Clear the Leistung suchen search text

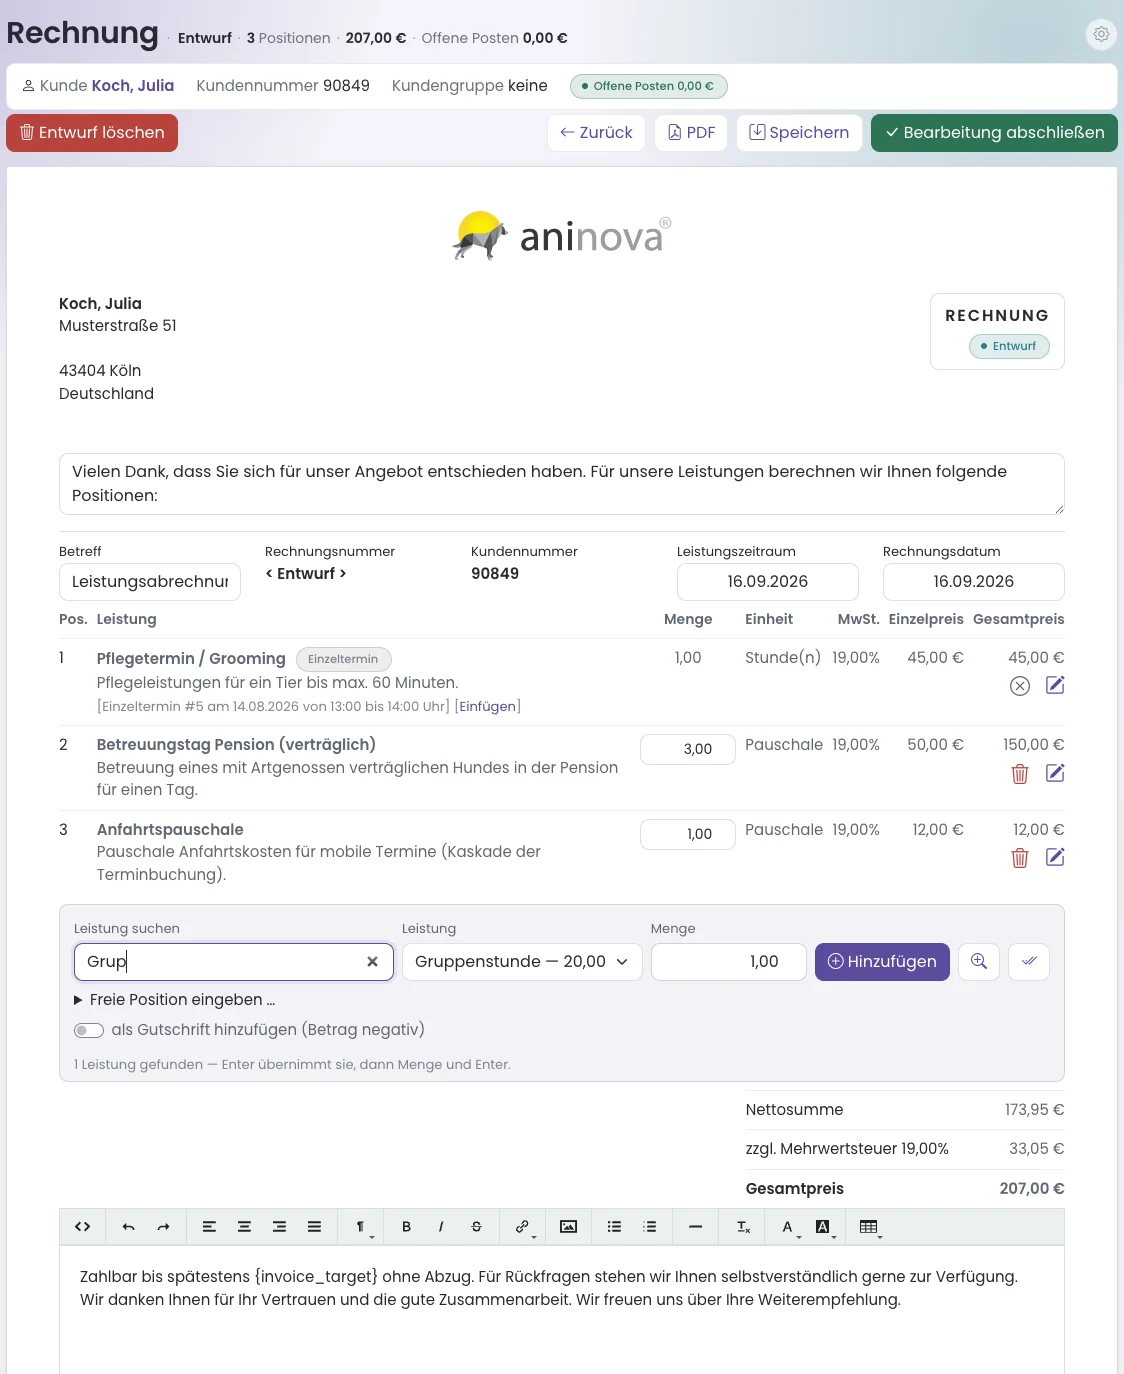tap(372, 962)
